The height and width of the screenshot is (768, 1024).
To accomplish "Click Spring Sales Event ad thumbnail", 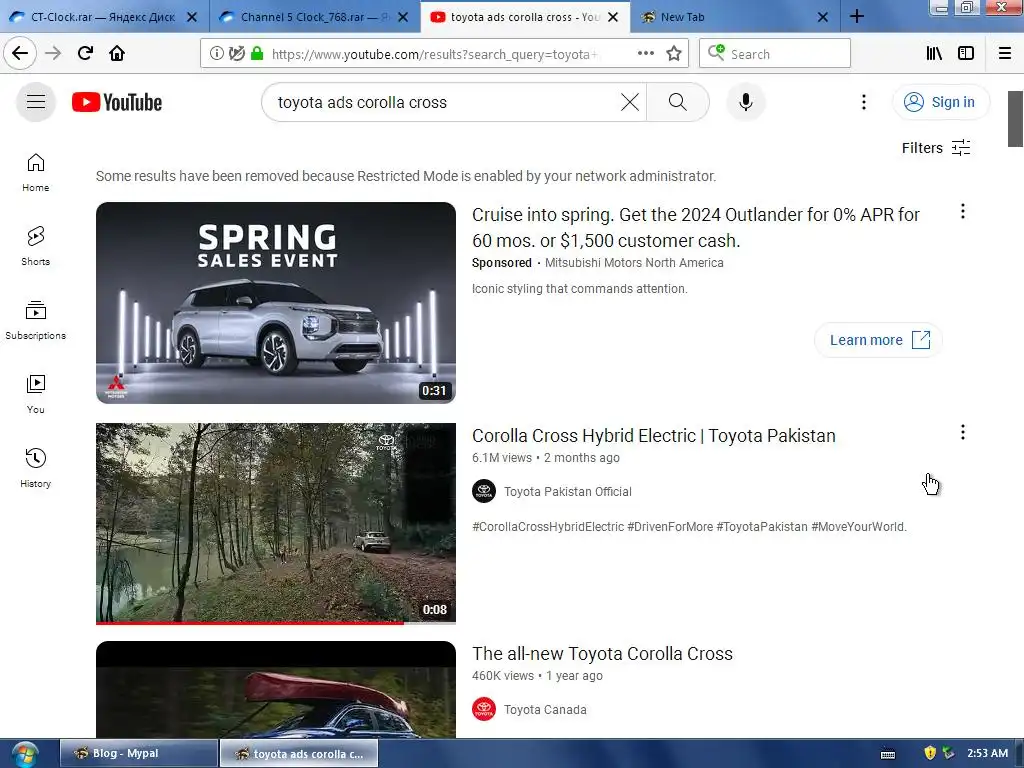I will tap(276, 302).
